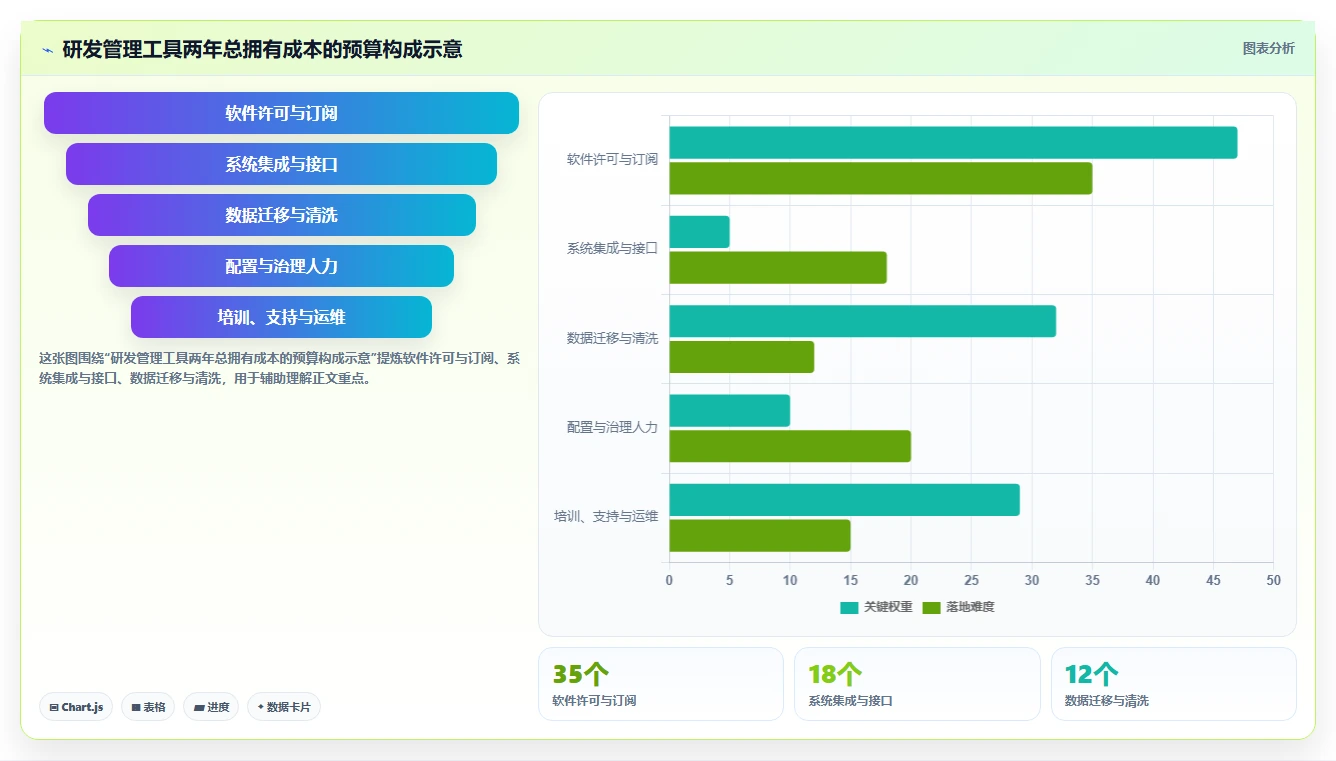Click the 系统集成与接口 y-axis label
This screenshot has width=1336, height=761.
(x=612, y=248)
